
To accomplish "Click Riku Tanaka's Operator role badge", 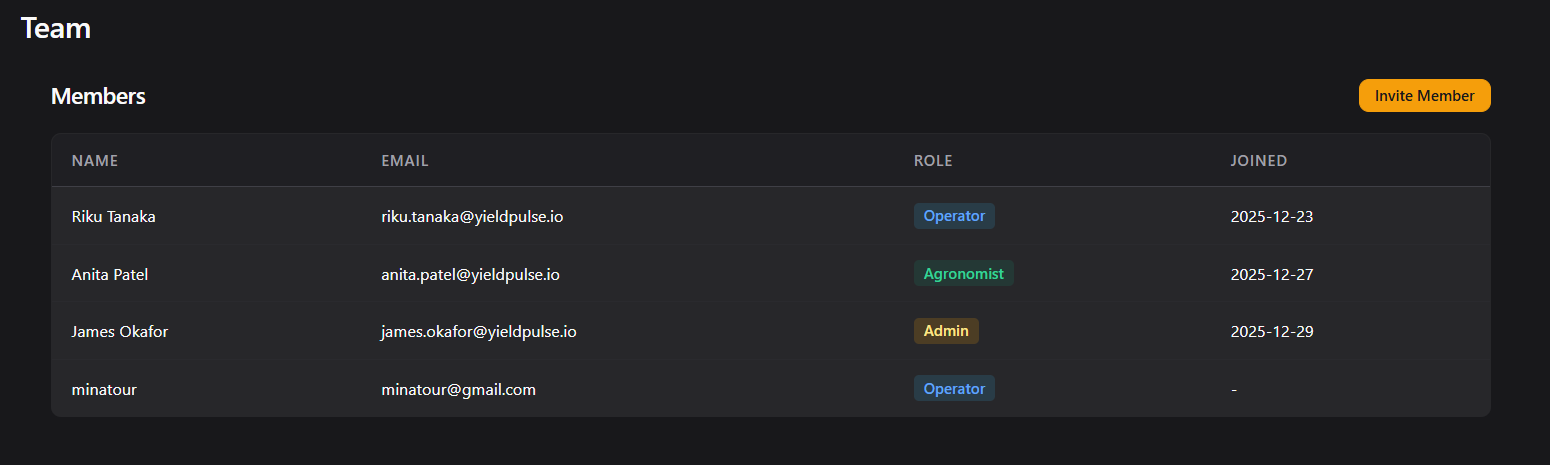I will tap(954, 216).
